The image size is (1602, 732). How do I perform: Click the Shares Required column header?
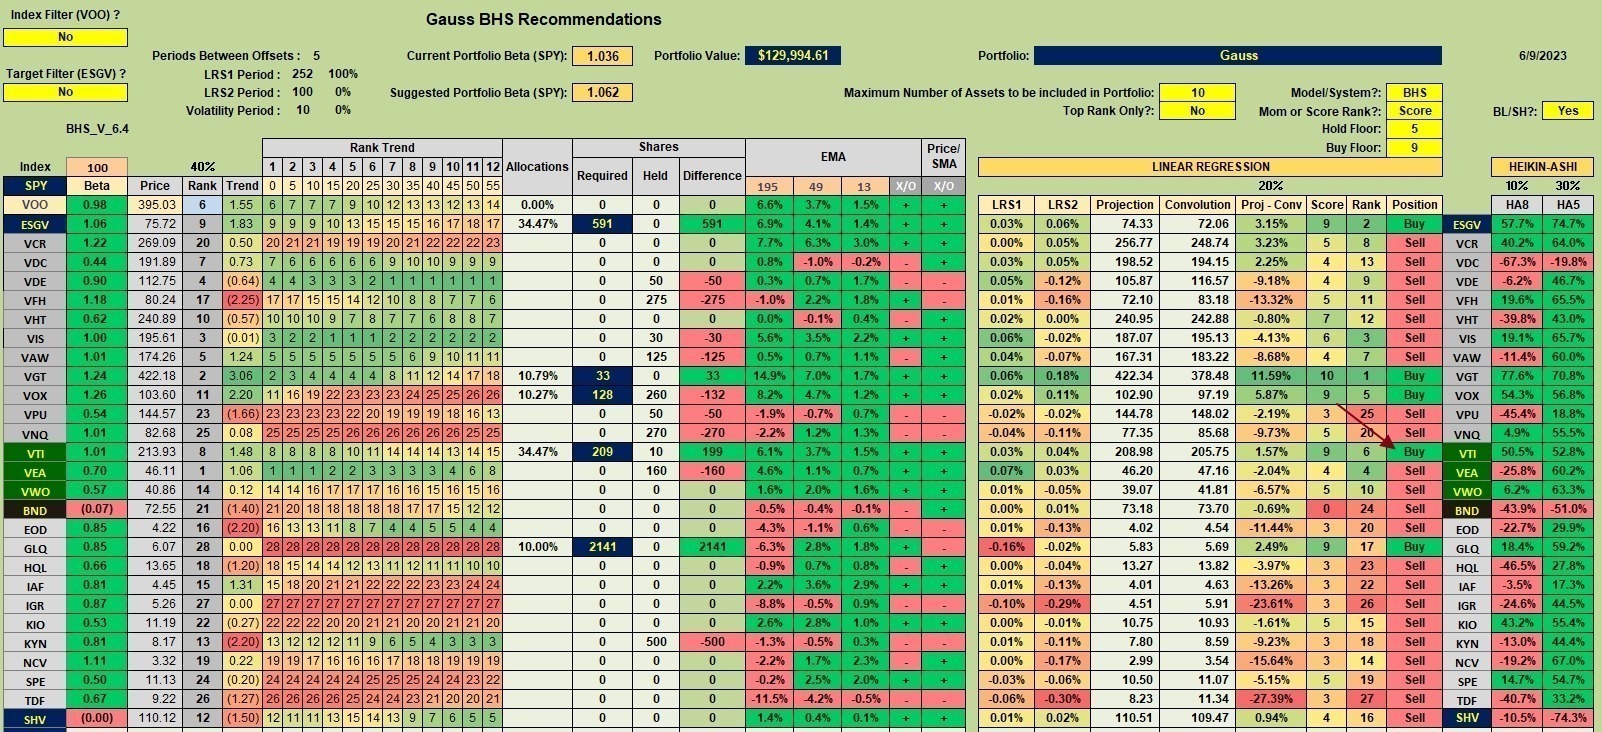pos(602,176)
